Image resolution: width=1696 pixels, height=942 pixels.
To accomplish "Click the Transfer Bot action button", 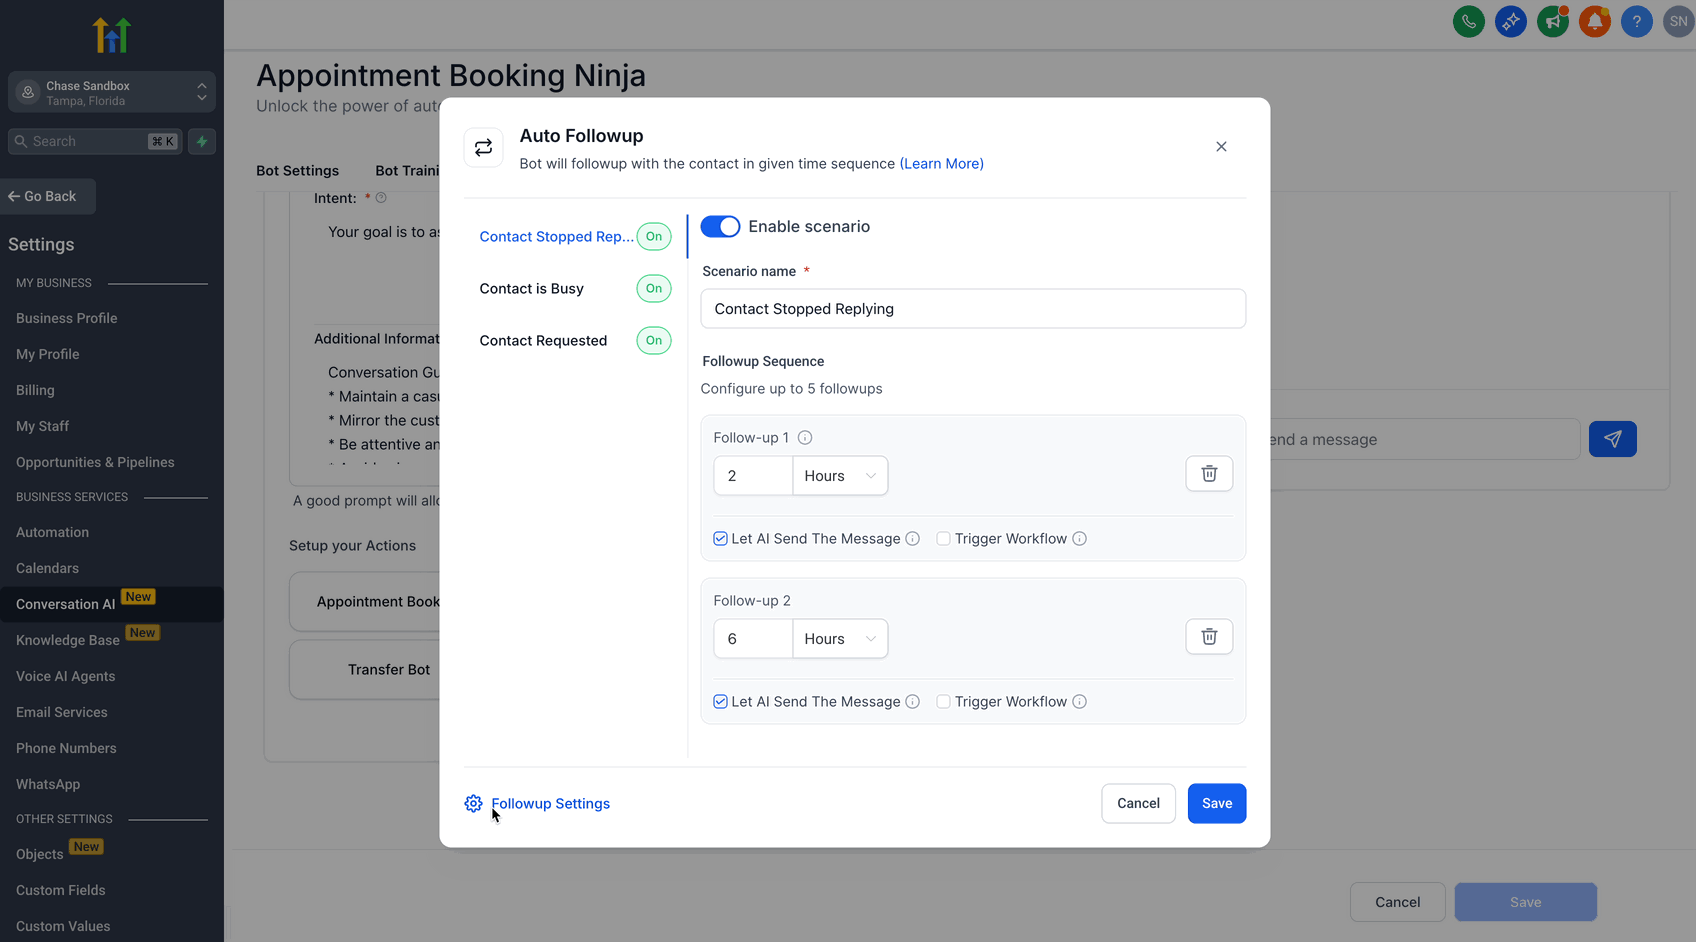I will point(366,670).
